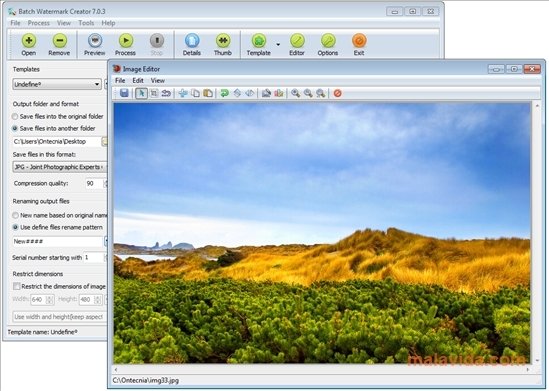
Task: Click the 'C:\Ontecnia\img33.jpg' status bar path
Action: point(146,380)
